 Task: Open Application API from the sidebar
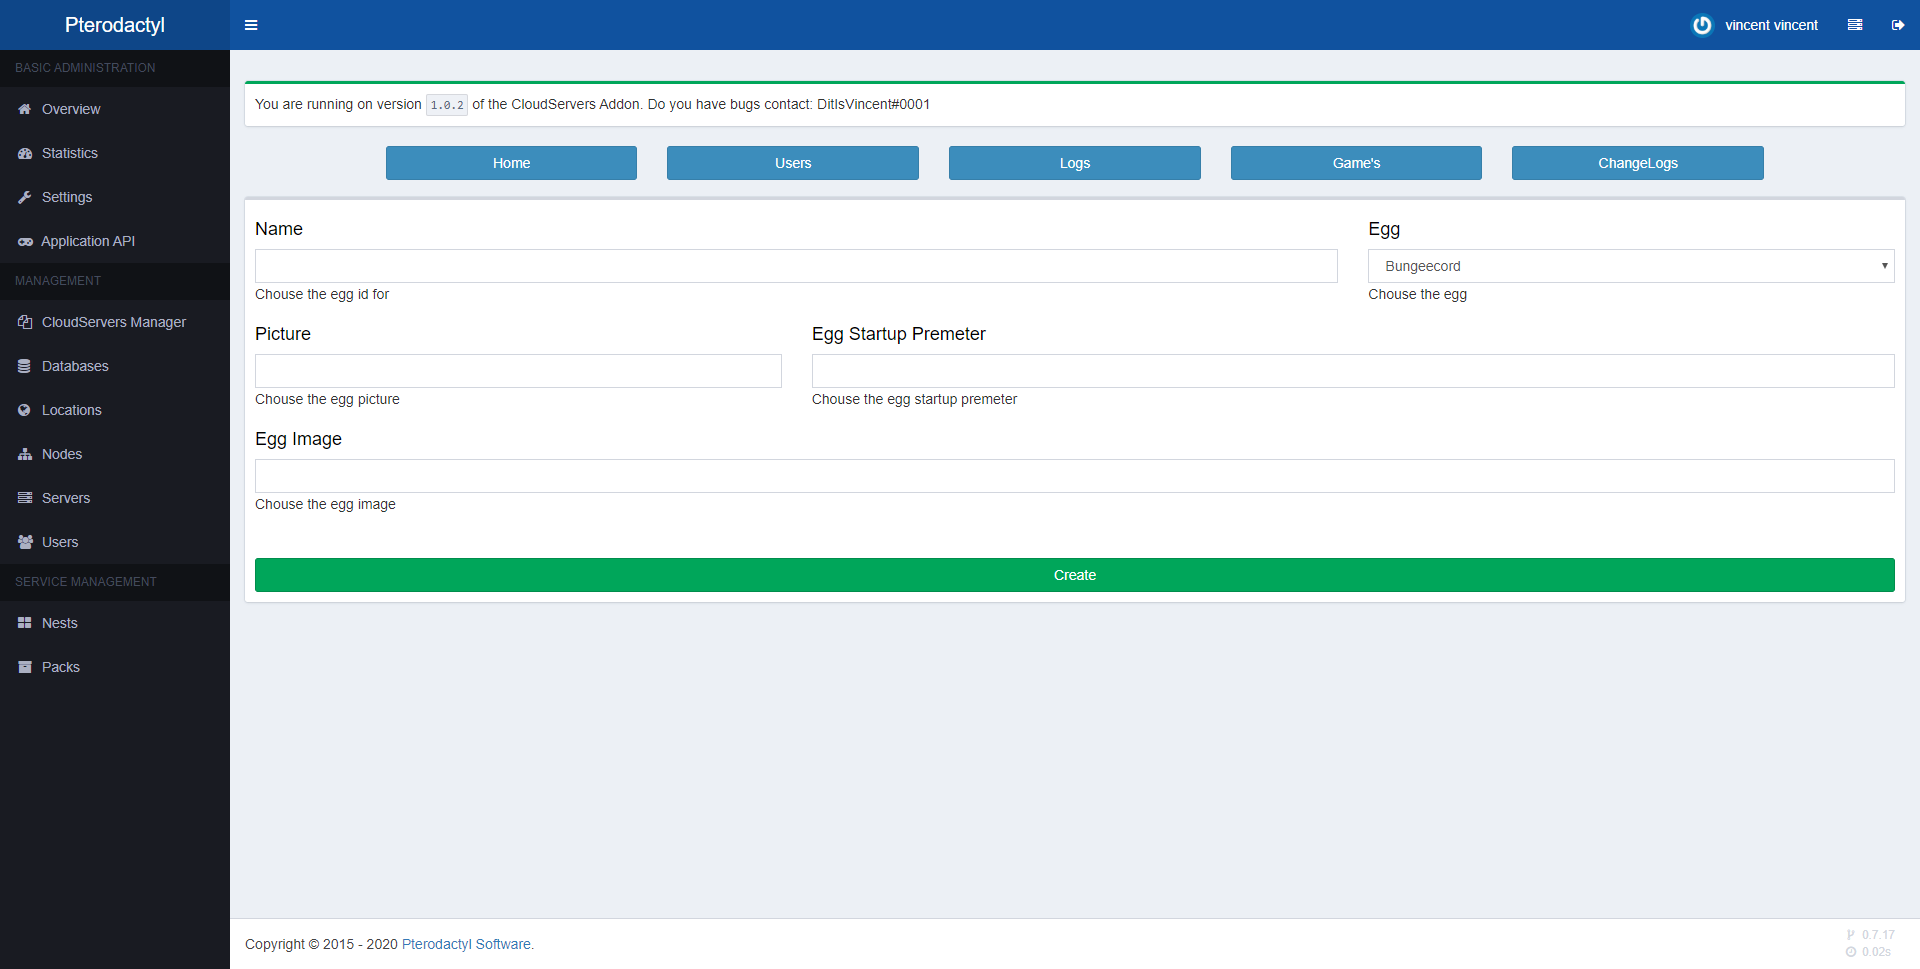point(88,241)
